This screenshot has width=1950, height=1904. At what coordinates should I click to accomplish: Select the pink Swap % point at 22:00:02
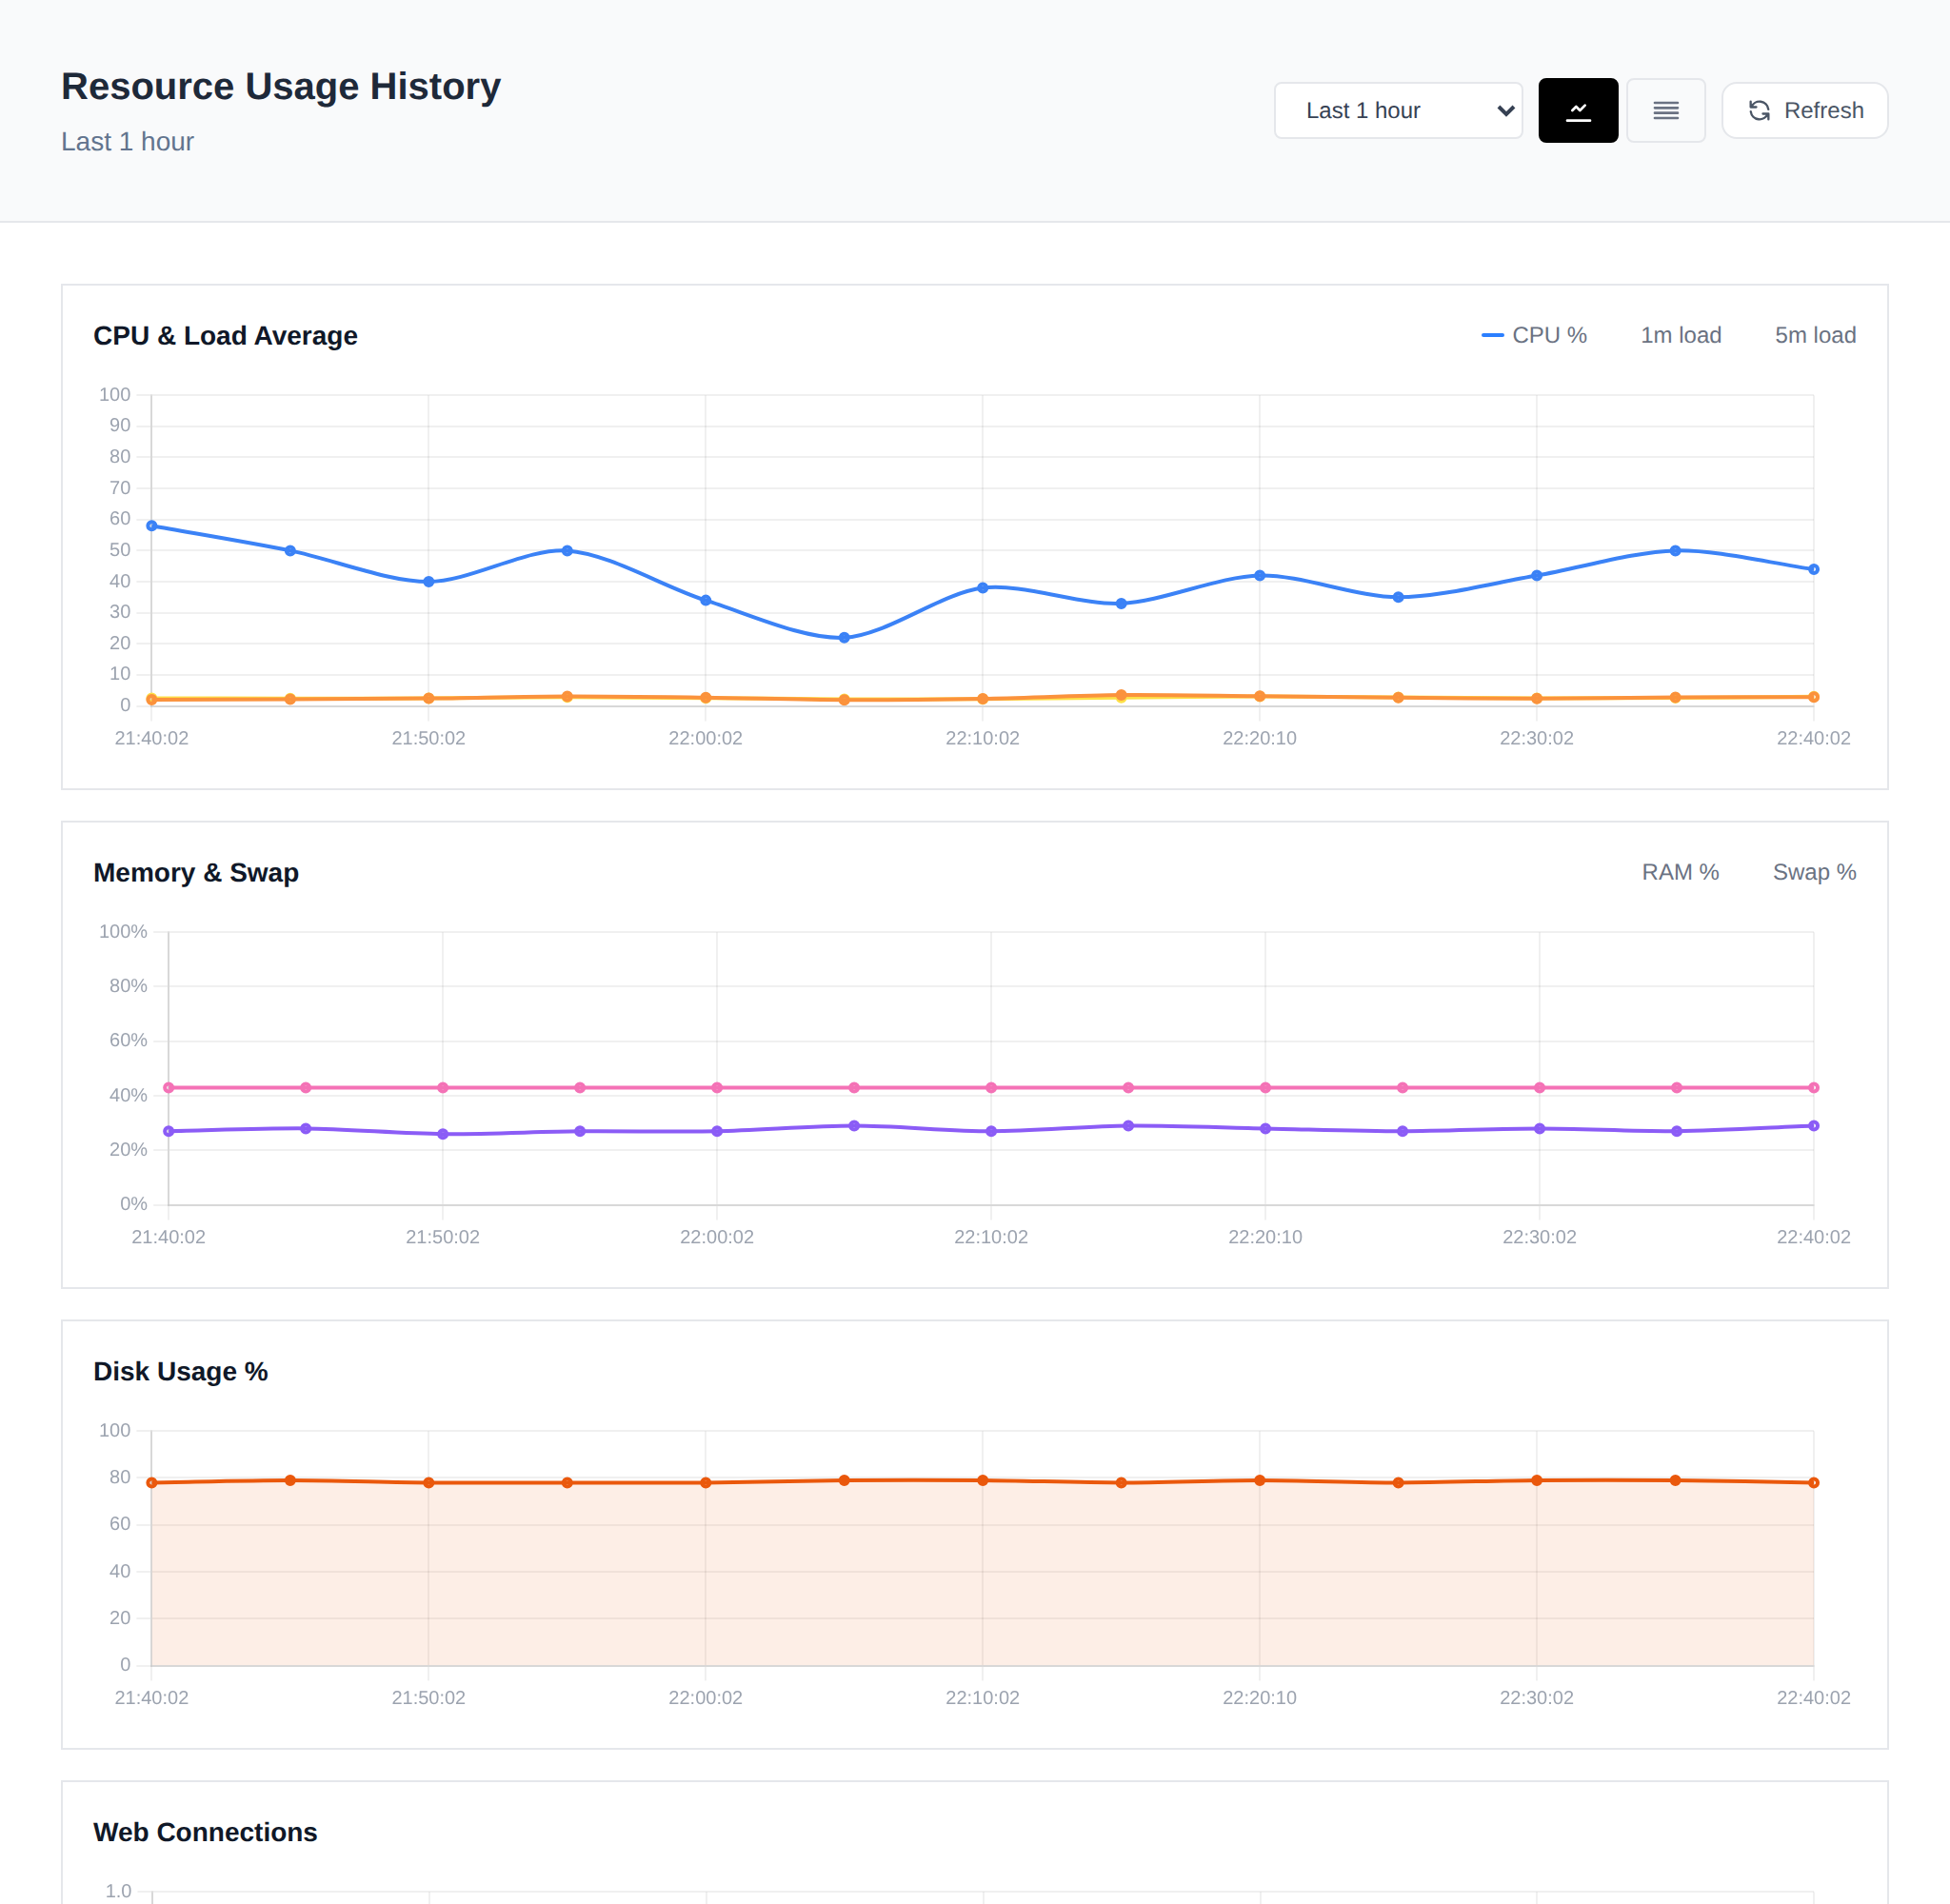click(x=717, y=1088)
